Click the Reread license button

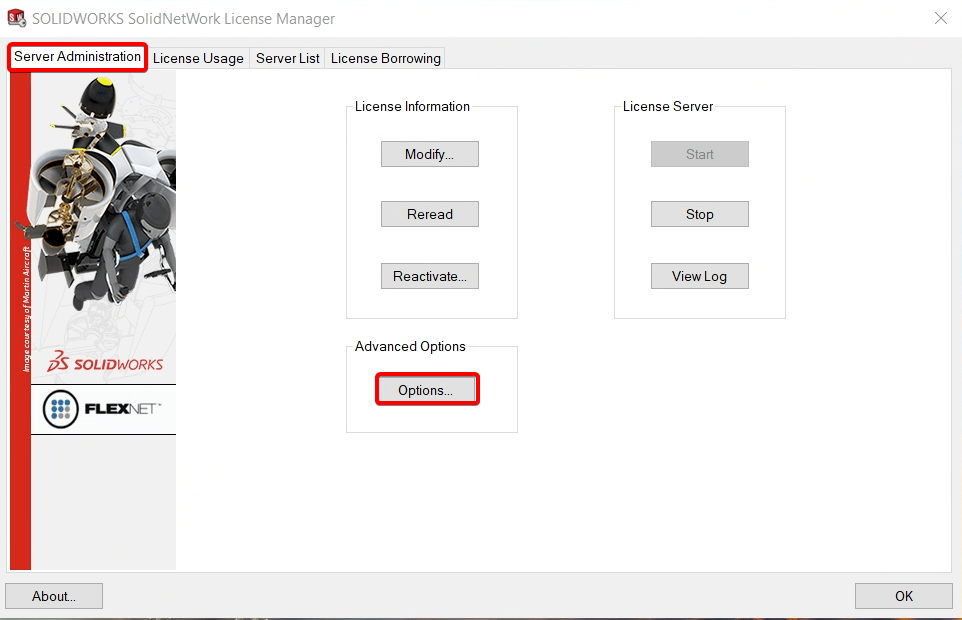click(x=429, y=214)
